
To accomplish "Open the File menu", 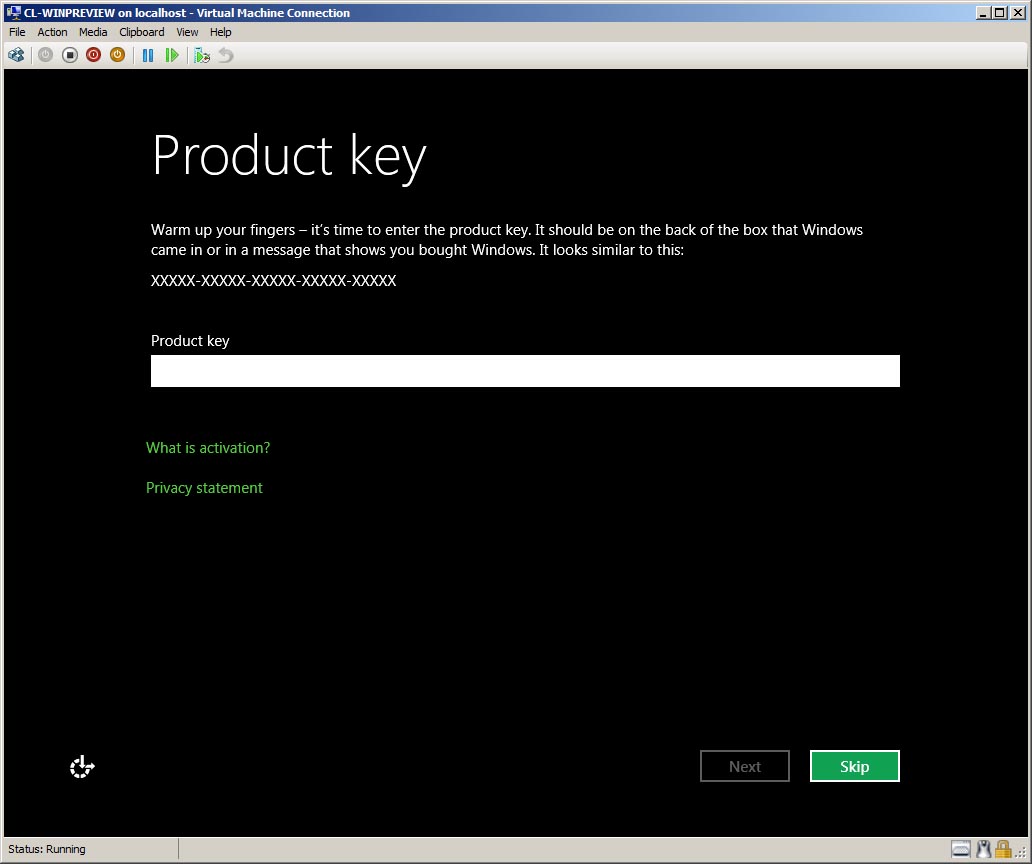I will click(17, 32).
